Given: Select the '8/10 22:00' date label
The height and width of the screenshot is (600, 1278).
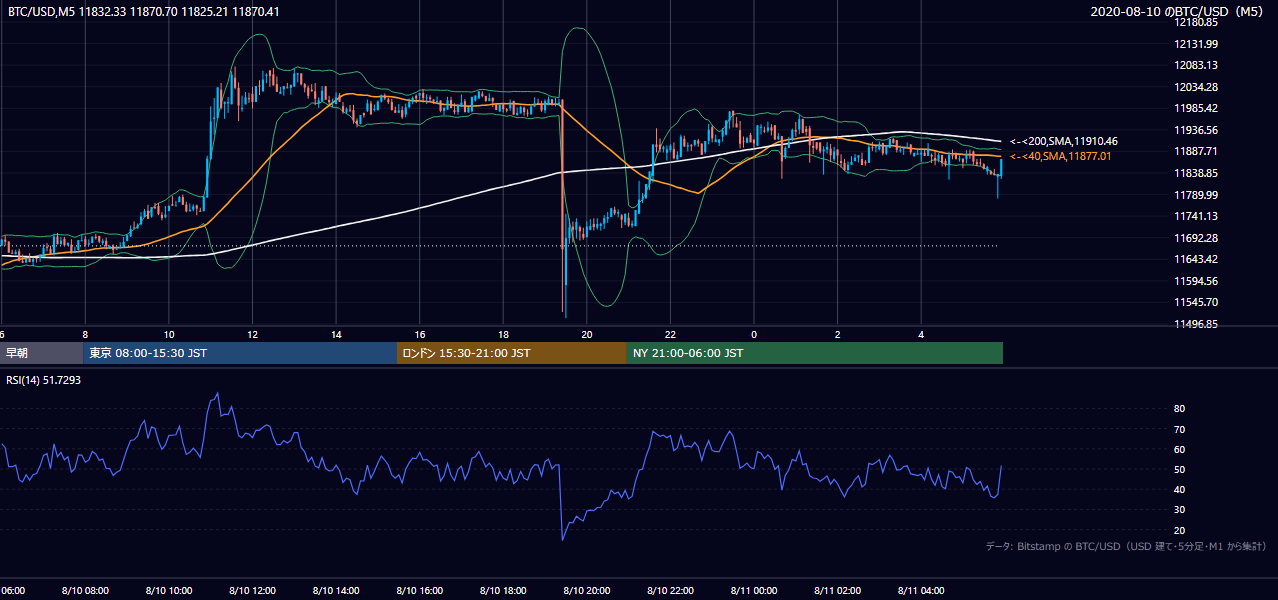Looking at the screenshot, I should [670, 590].
